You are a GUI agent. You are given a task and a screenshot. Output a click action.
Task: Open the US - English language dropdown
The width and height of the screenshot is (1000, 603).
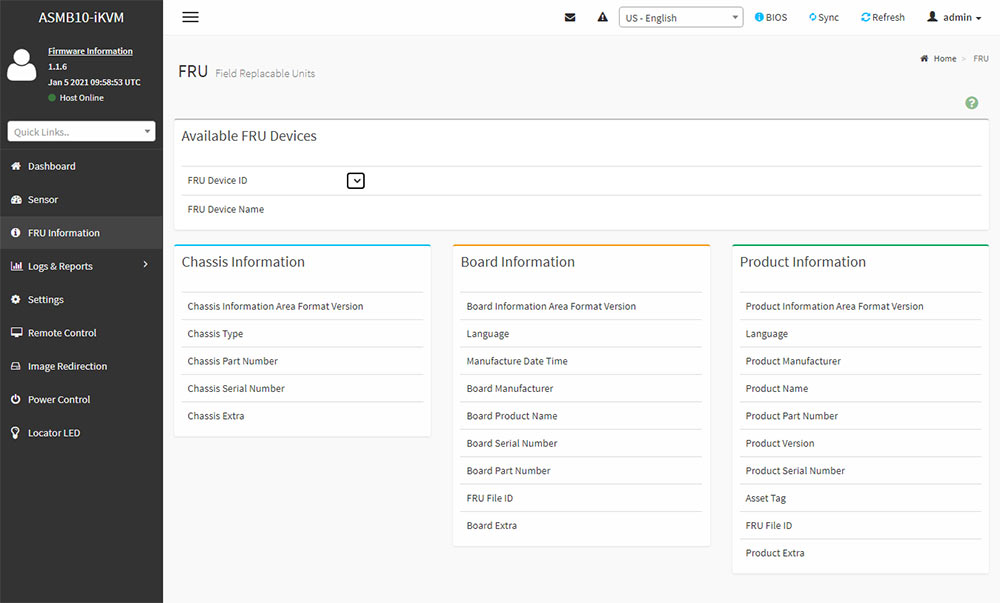pos(680,17)
